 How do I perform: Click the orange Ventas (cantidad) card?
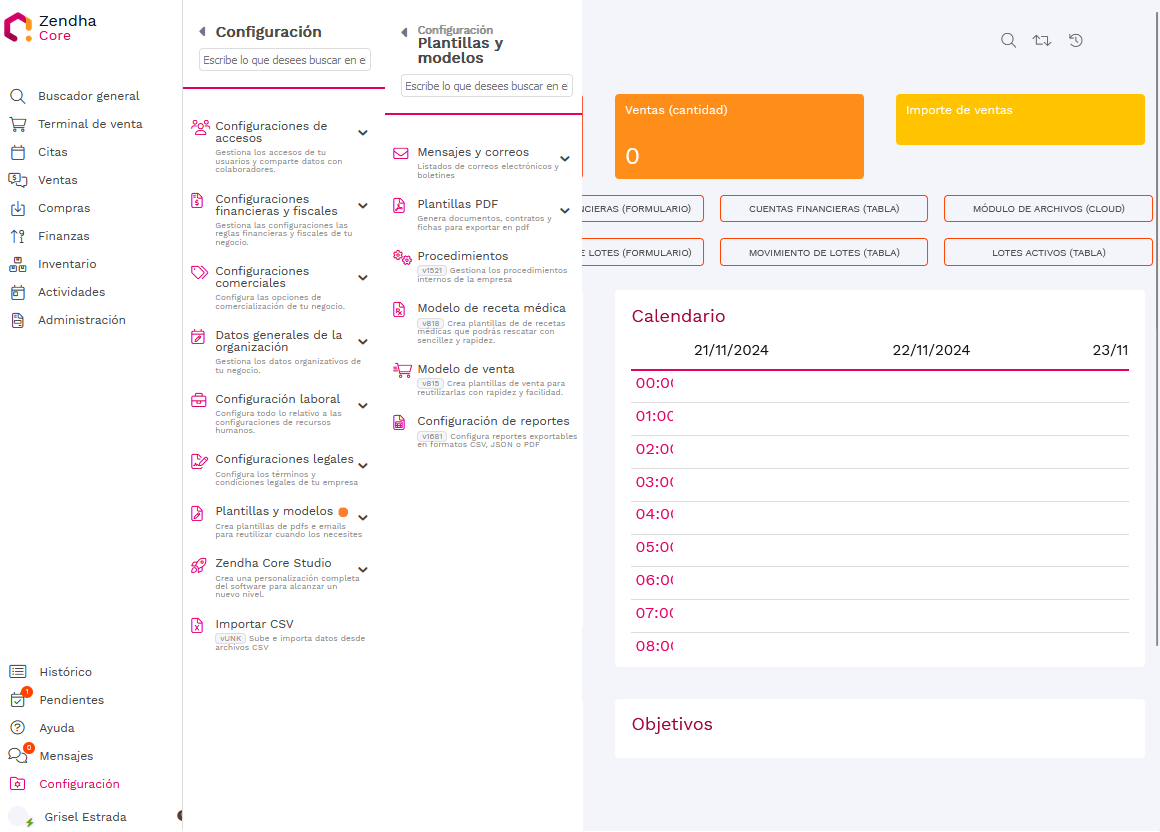point(738,136)
